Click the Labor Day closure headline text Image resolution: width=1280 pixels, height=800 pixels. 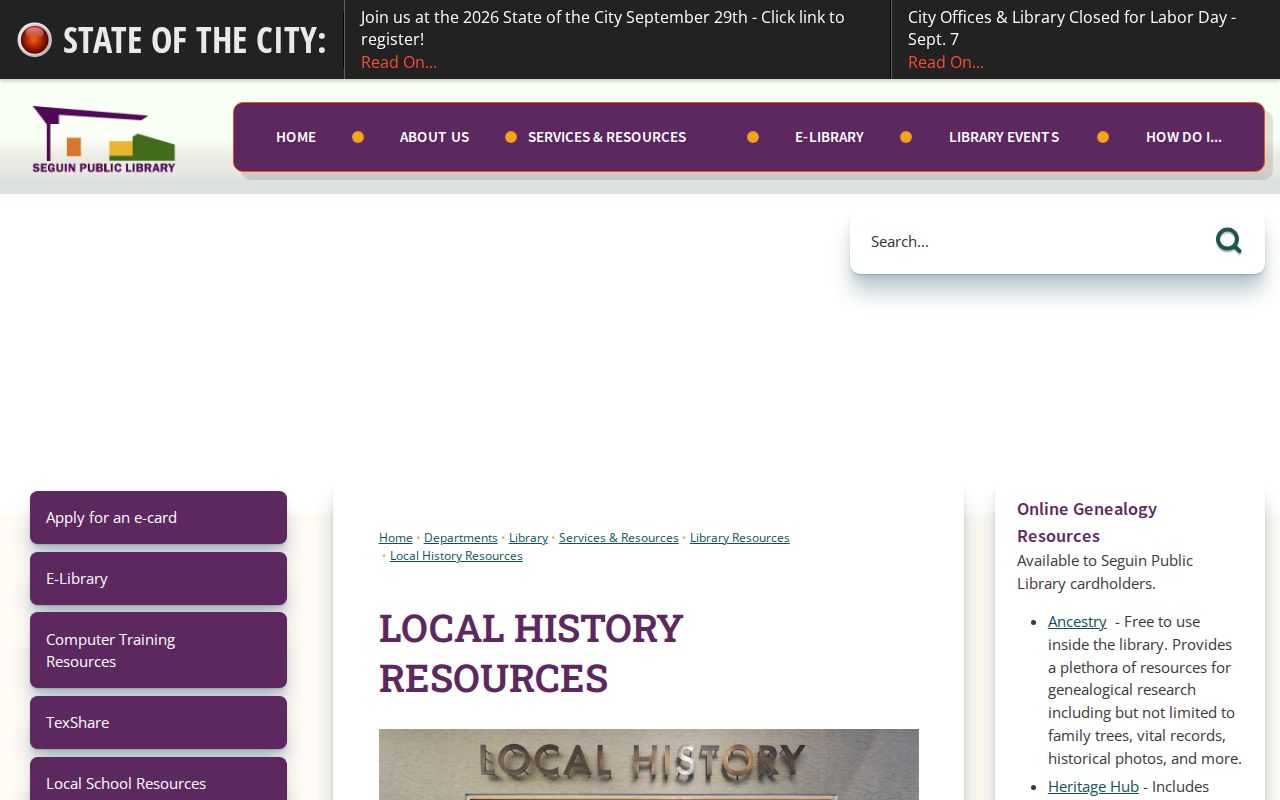(1072, 28)
